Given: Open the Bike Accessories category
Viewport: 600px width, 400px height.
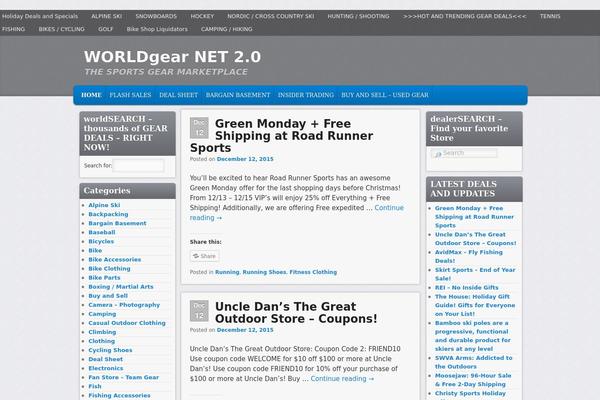Looking at the screenshot, I should coord(114,260).
